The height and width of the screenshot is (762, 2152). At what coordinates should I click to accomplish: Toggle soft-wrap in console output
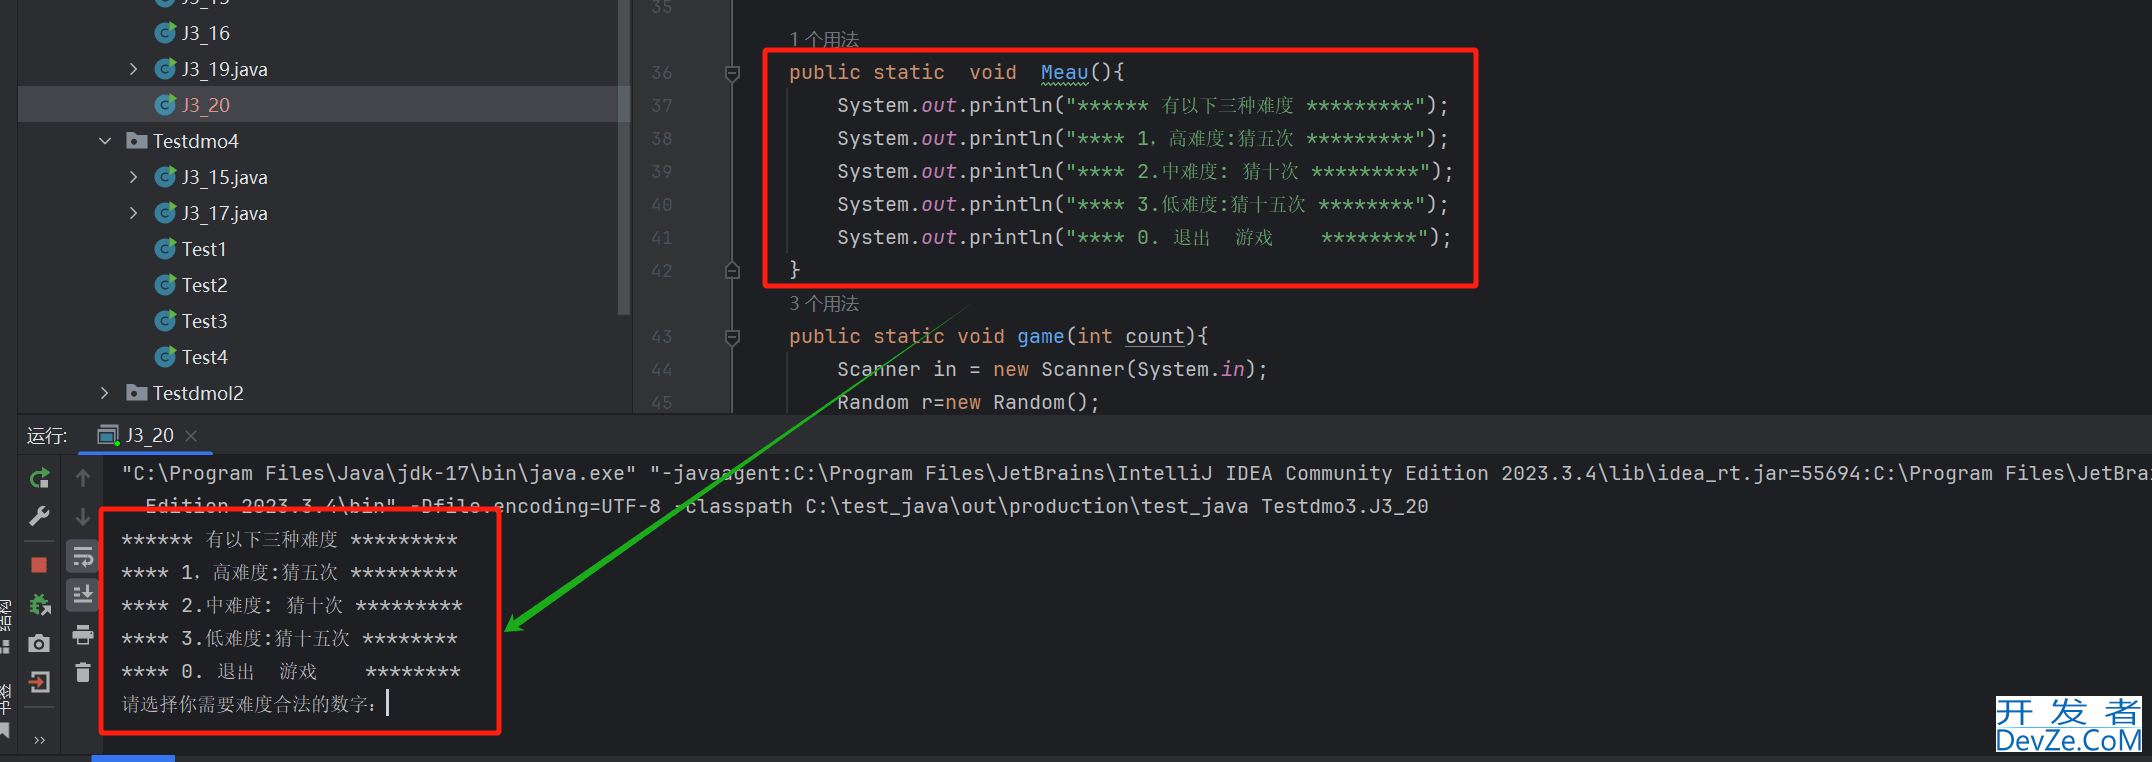(83, 556)
